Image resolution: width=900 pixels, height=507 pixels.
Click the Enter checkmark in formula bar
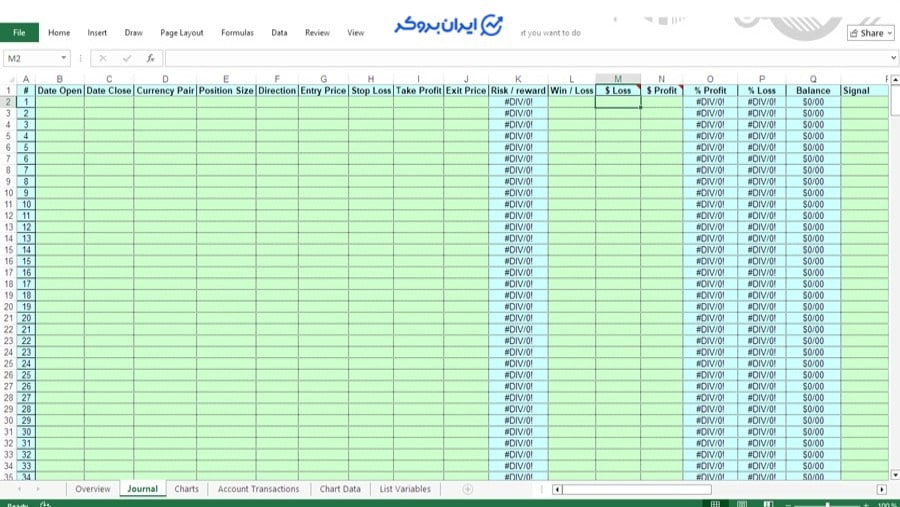coord(127,59)
